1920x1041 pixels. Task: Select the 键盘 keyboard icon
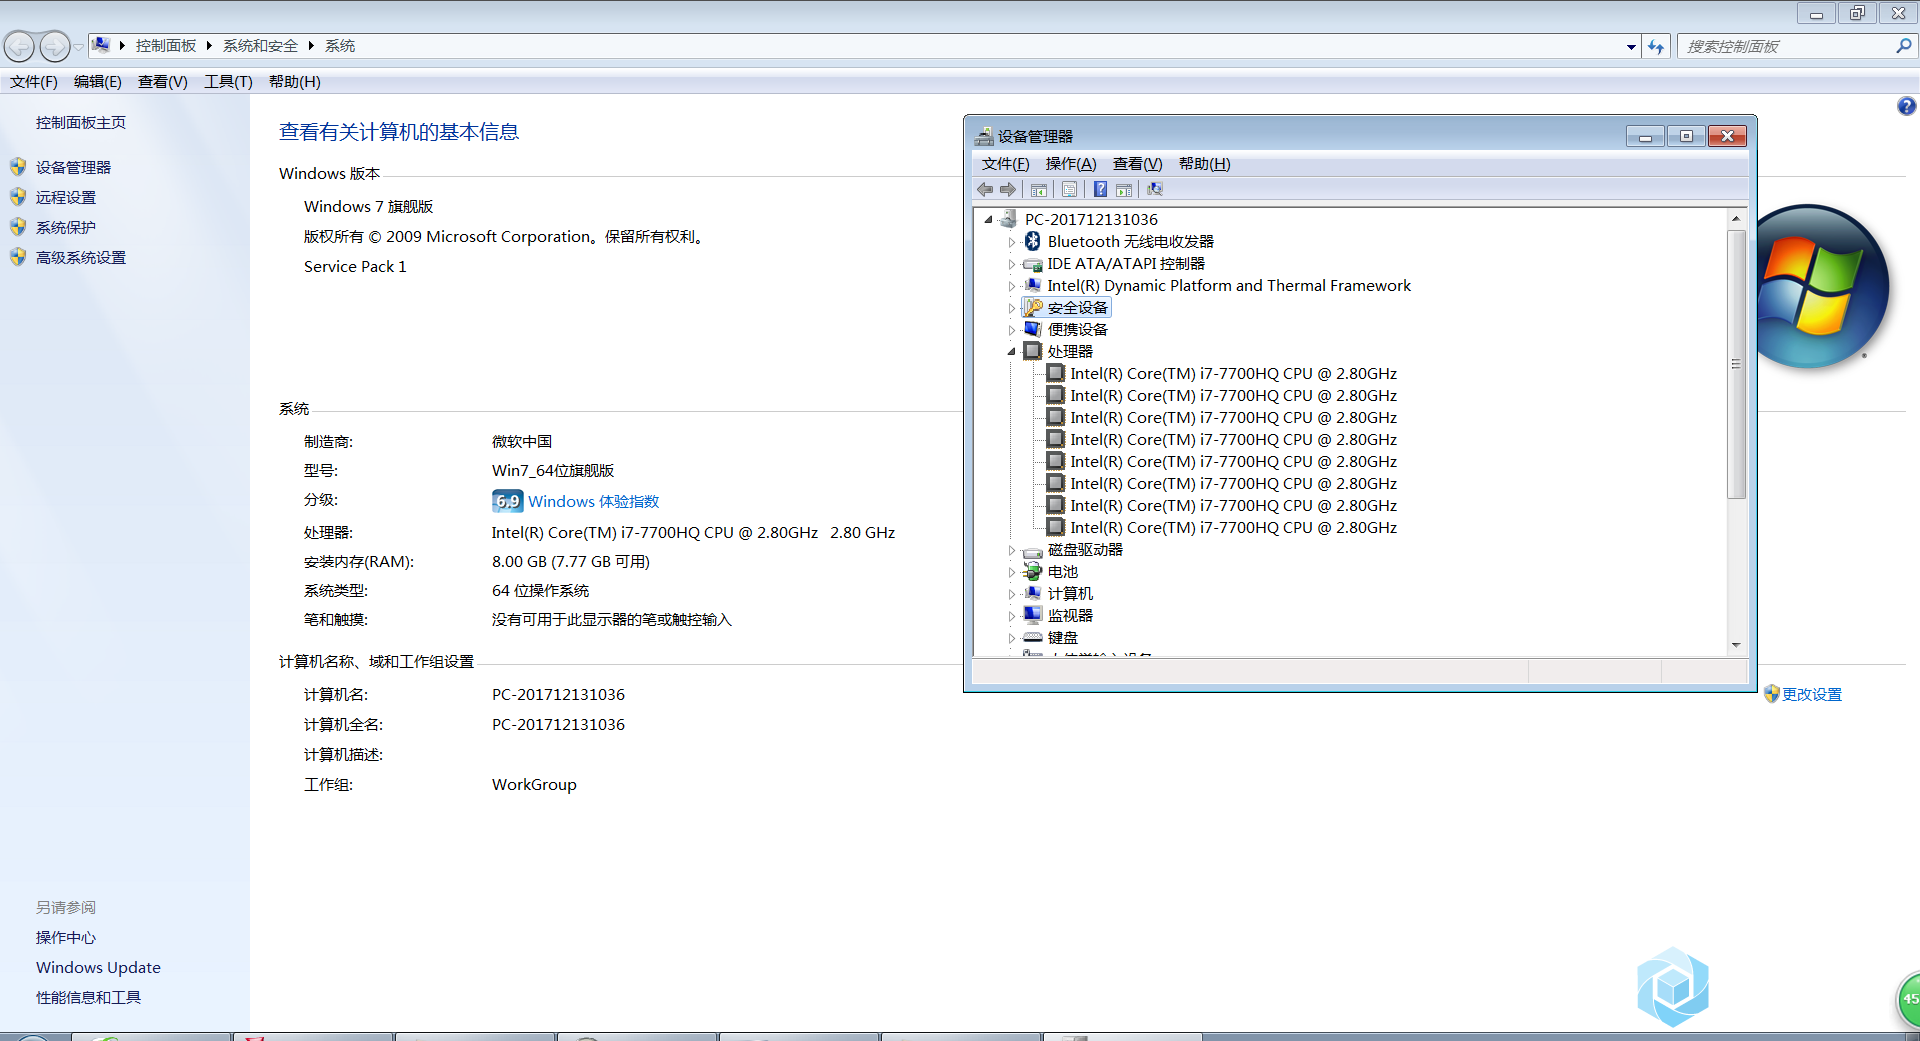point(1033,637)
